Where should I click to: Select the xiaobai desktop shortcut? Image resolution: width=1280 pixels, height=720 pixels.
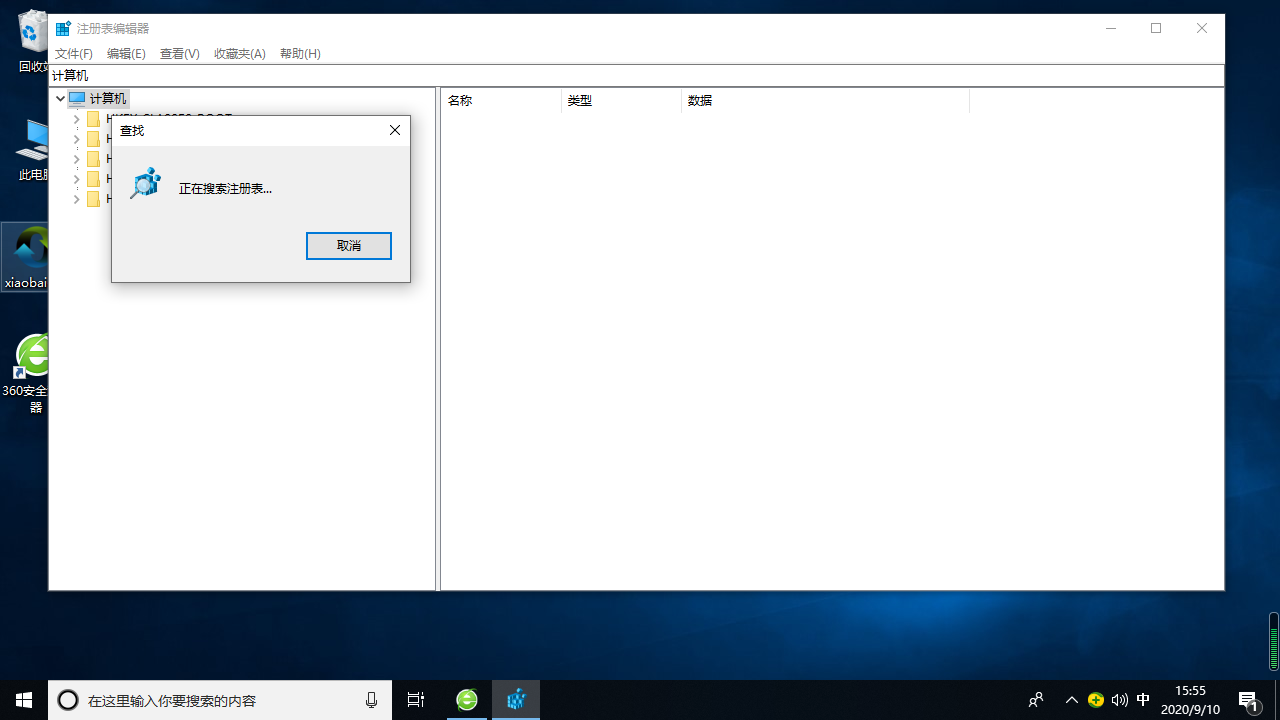tap(26, 256)
